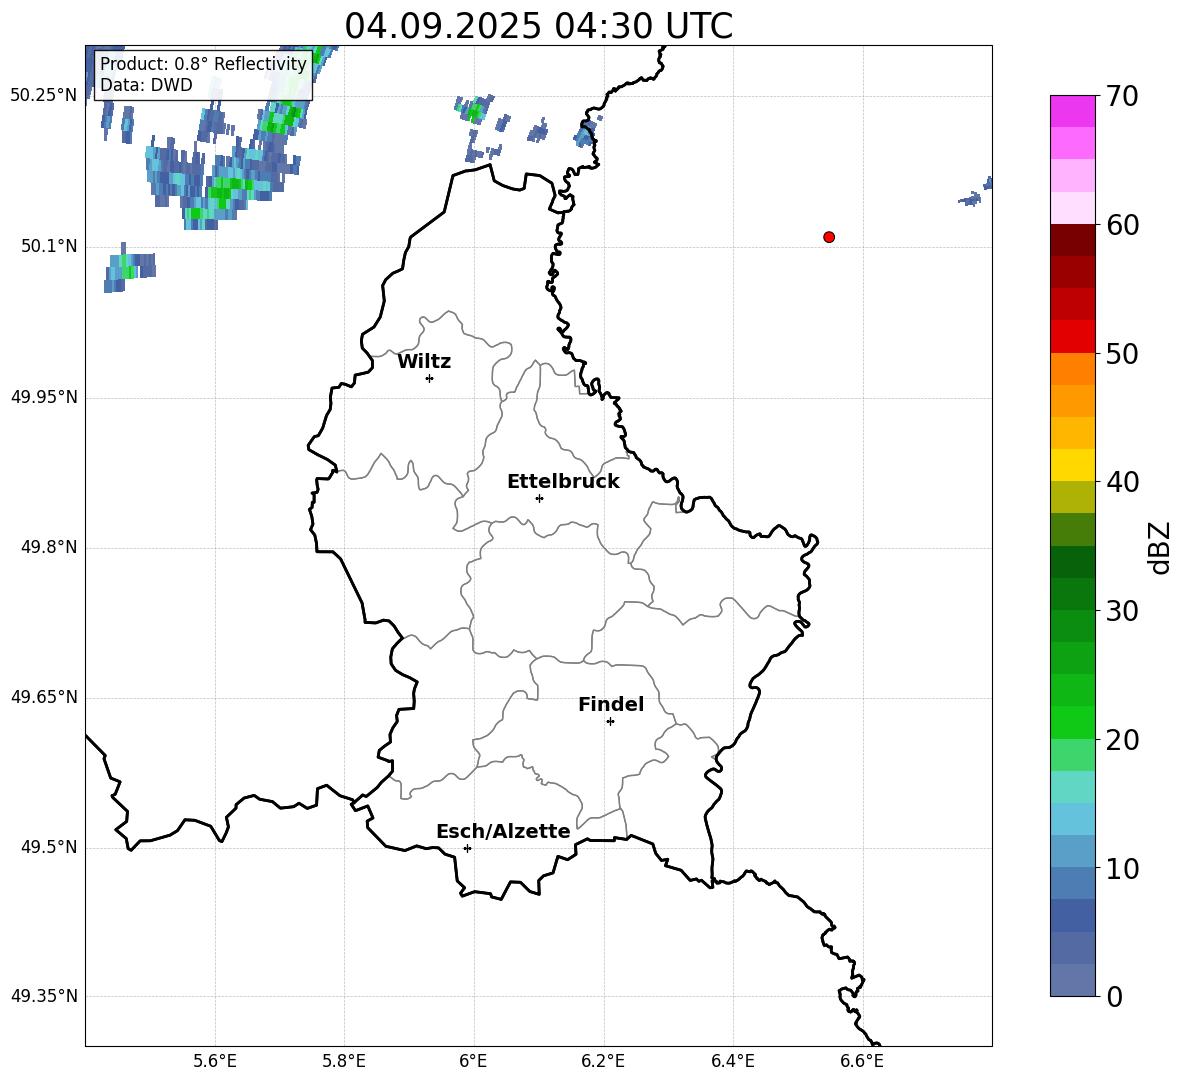Click the Wiltz cross marker

click(430, 378)
